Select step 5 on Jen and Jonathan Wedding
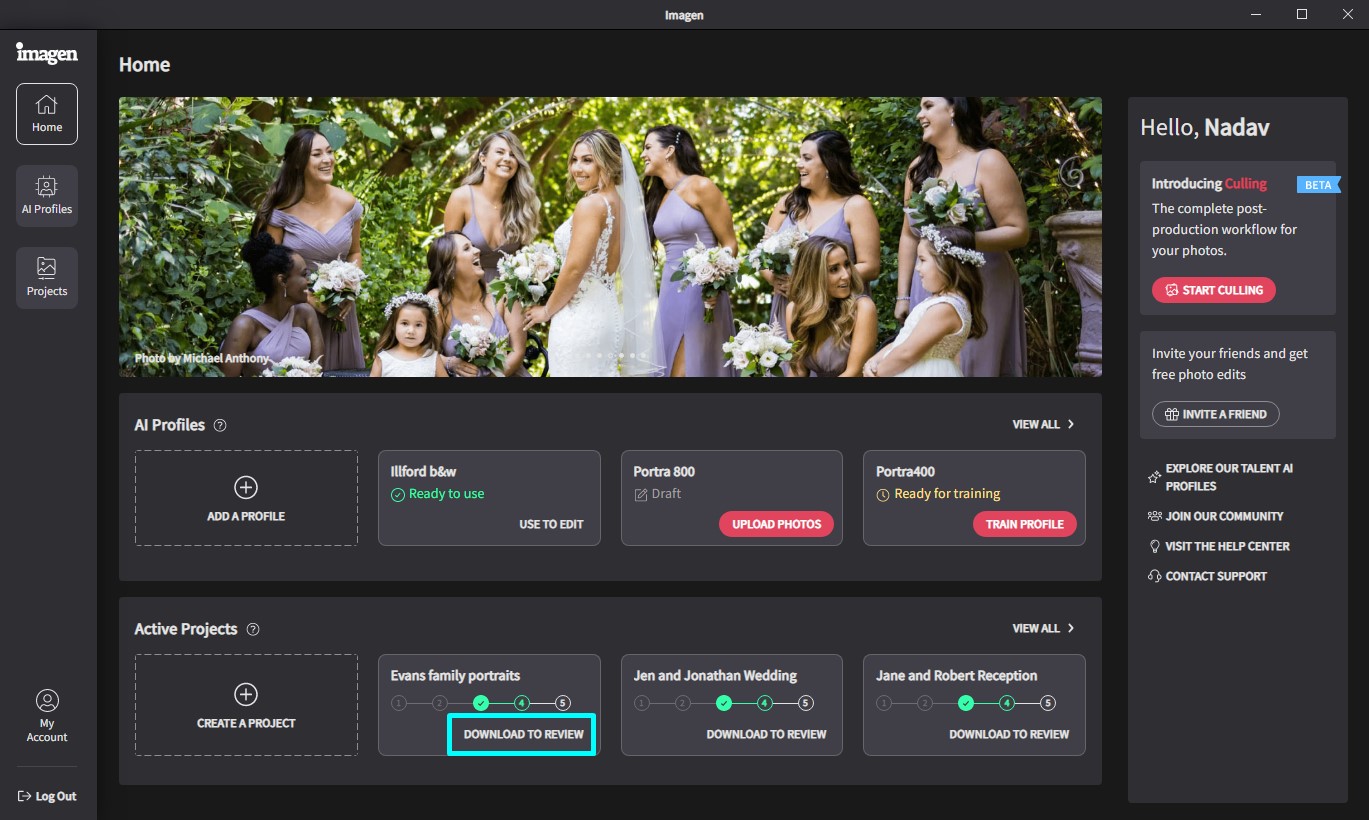1369x820 pixels. (x=806, y=703)
